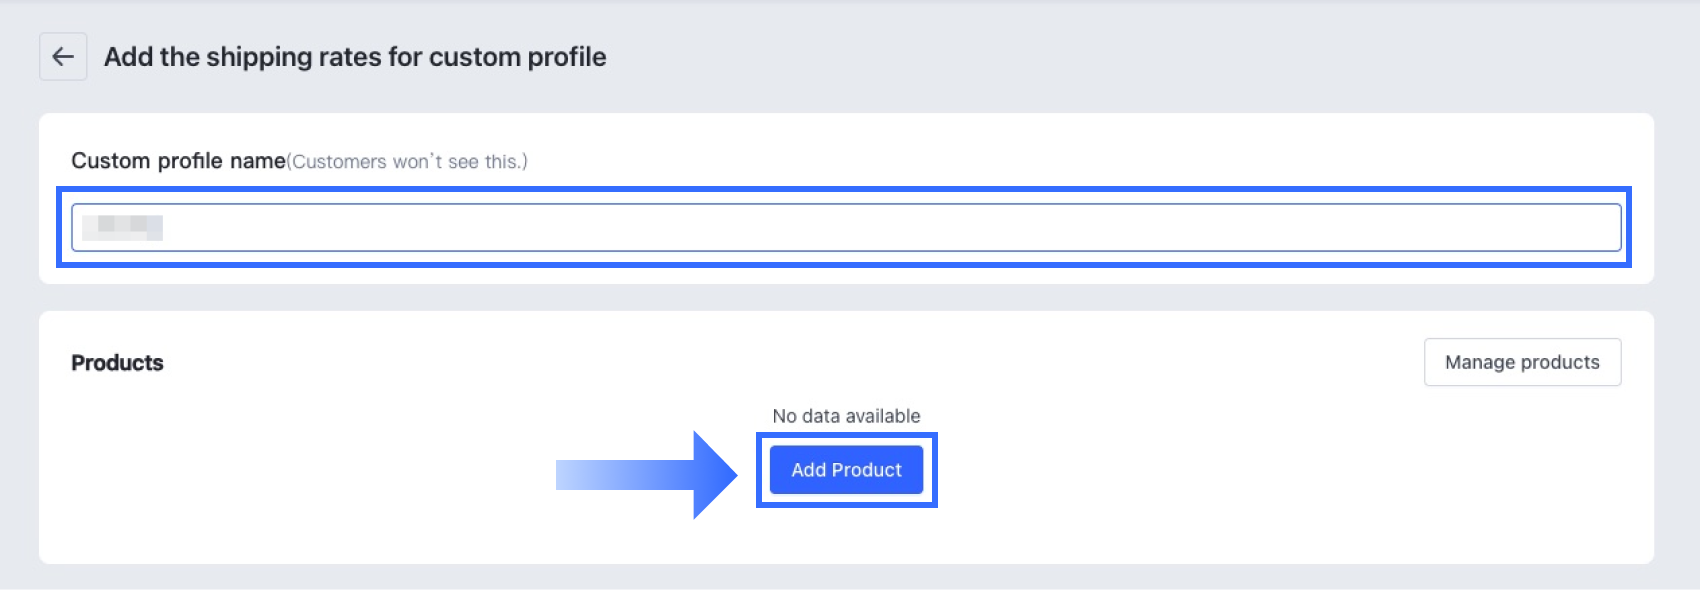1700x590 pixels.
Task: Click the blue Add Product button
Action: coord(846,470)
